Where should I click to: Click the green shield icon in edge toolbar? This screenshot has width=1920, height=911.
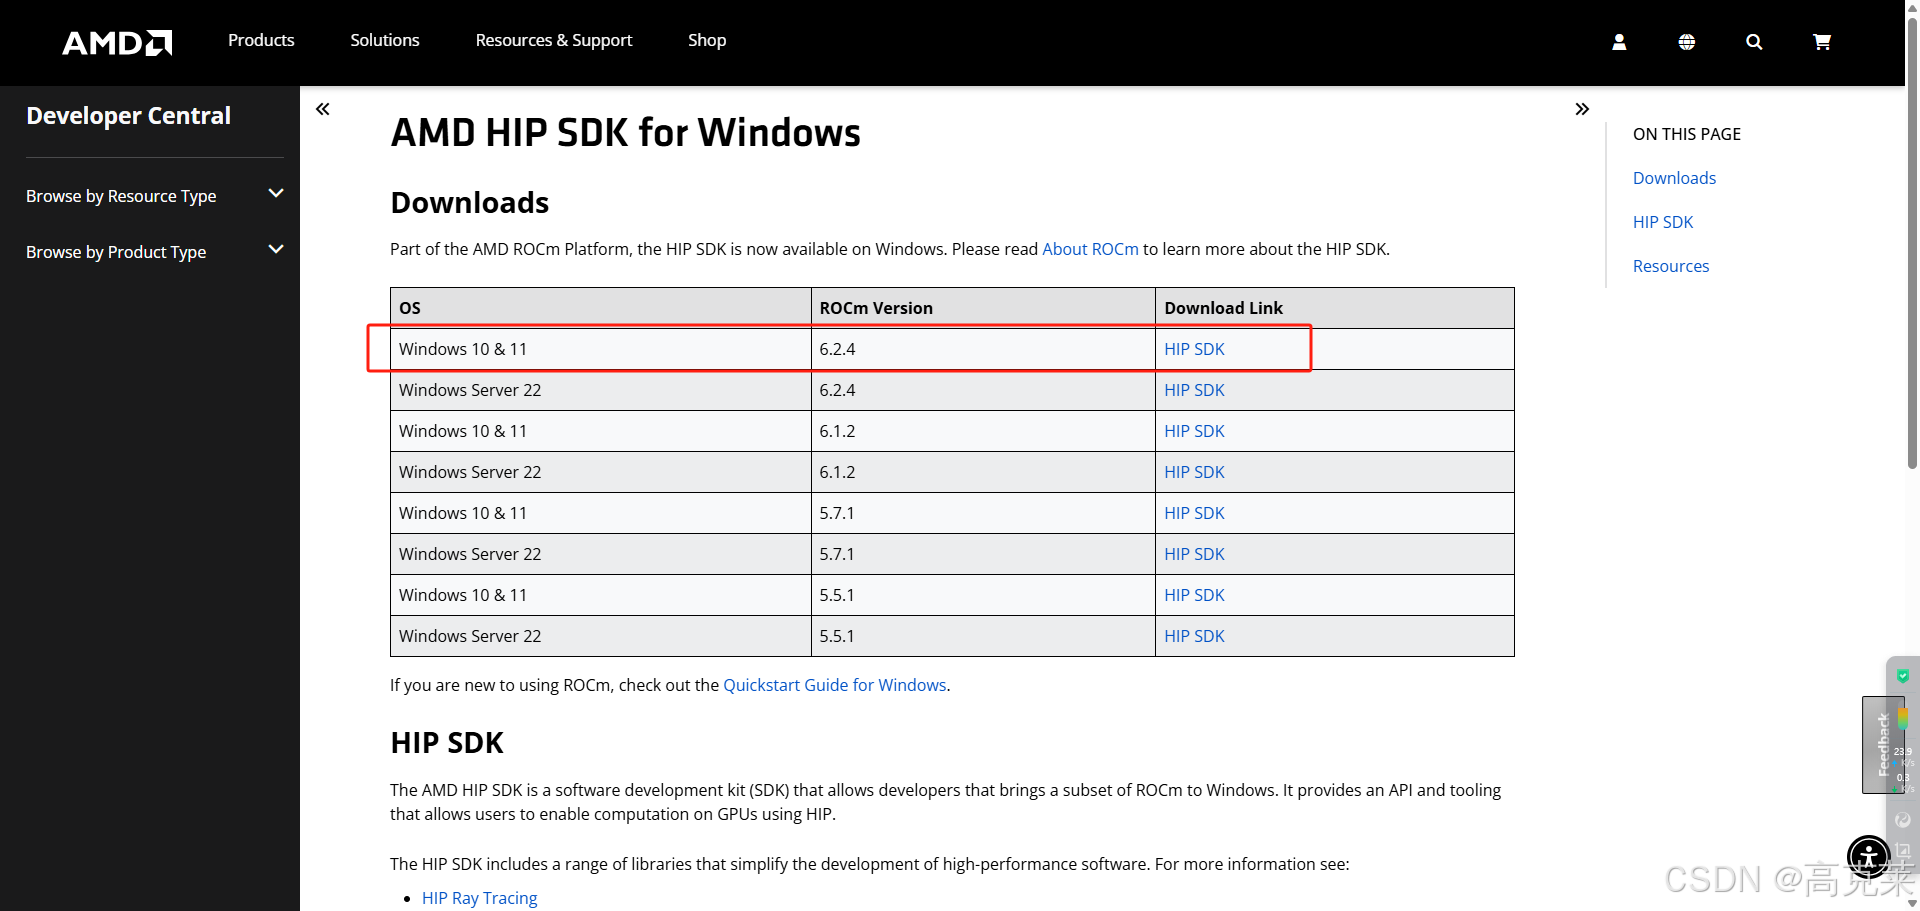1902,676
